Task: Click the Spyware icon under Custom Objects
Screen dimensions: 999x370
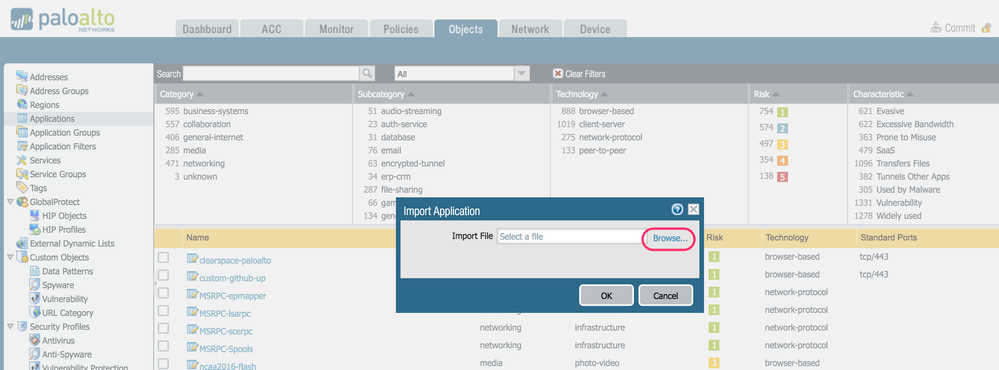Action: click(34, 285)
